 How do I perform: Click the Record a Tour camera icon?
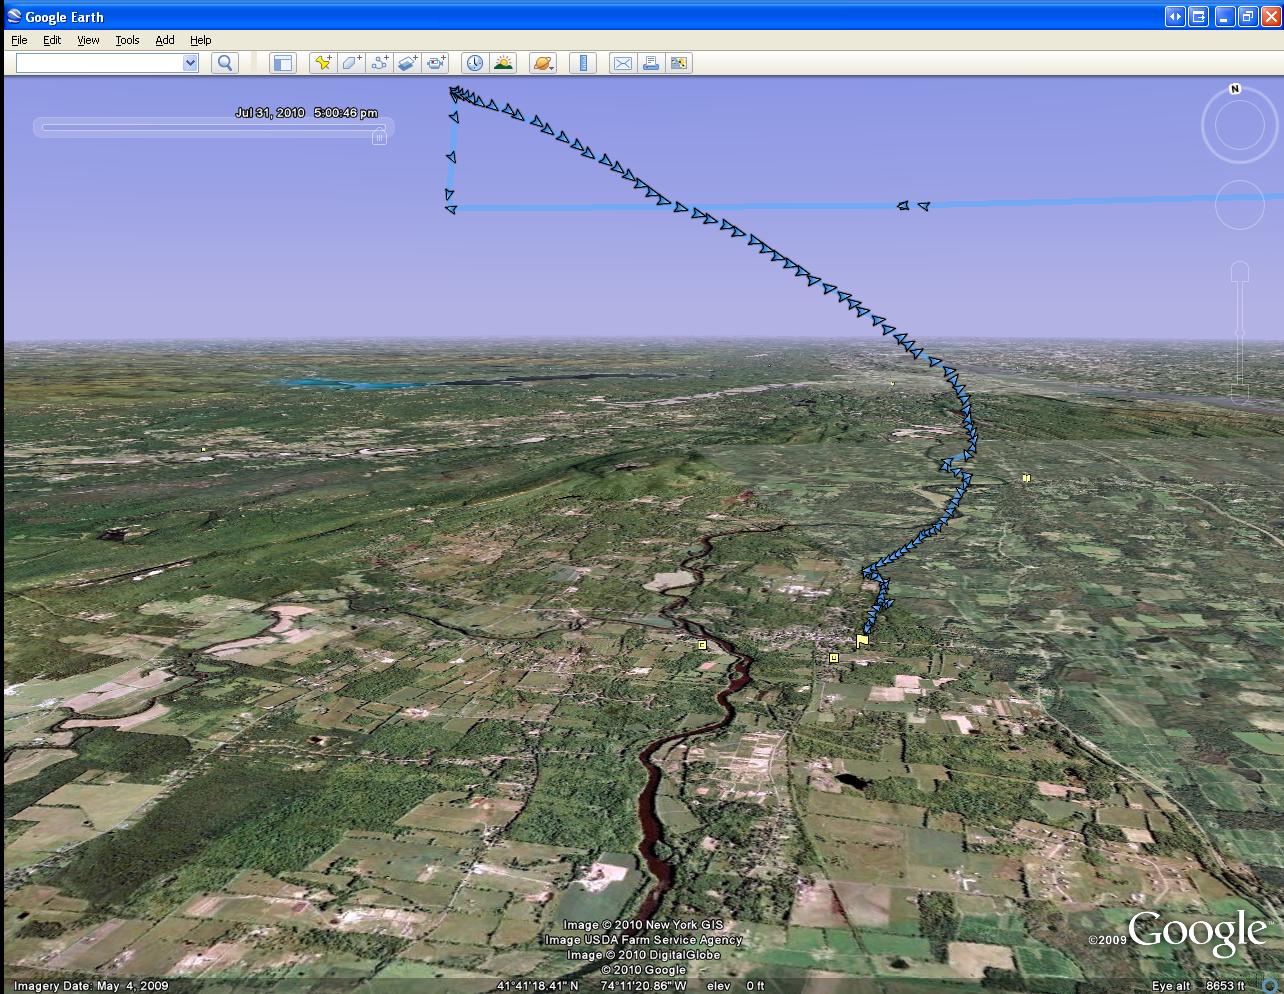(436, 63)
